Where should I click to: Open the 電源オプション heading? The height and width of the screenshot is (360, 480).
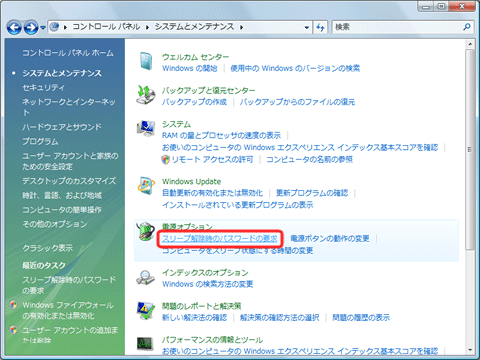coord(187,227)
